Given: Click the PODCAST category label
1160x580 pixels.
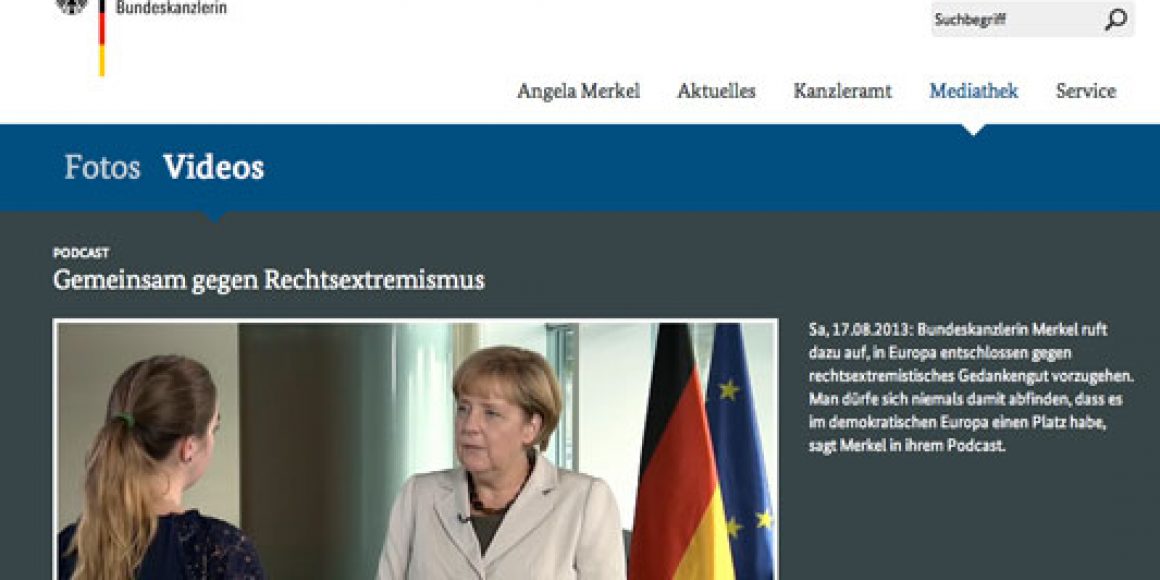Looking at the screenshot, I should click(81, 253).
